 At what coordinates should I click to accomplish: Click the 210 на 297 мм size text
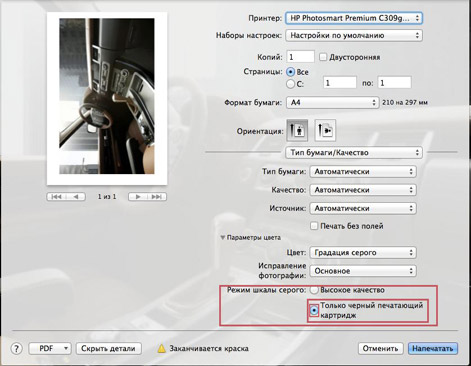tap(405, 103)
